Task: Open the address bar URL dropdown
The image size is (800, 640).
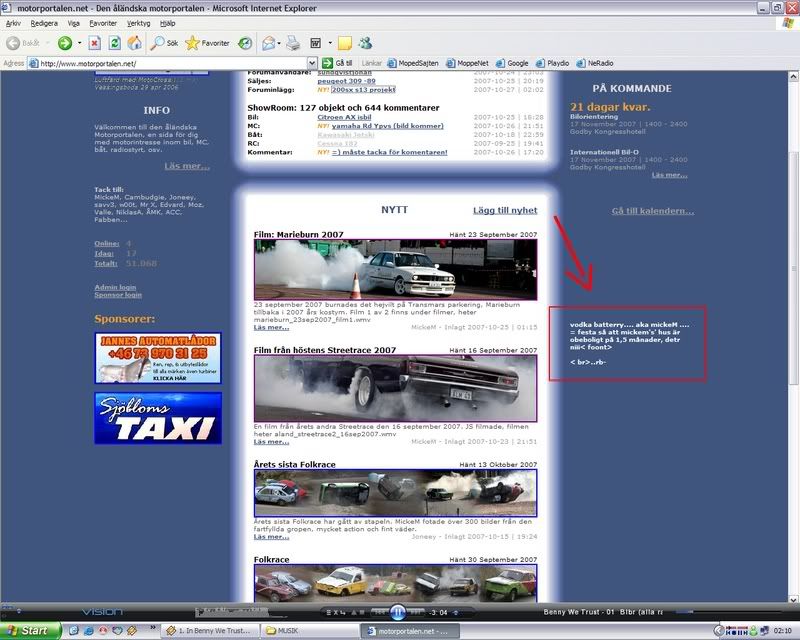Action: pos(312,63)
